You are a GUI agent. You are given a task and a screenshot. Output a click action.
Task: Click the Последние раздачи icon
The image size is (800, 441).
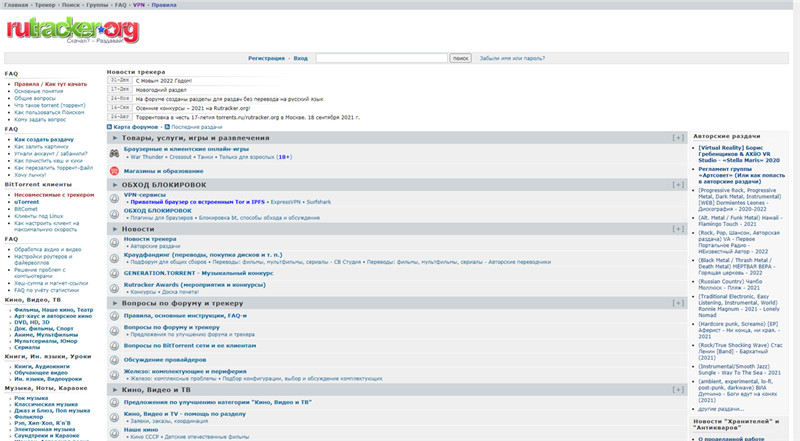point(167,127)
